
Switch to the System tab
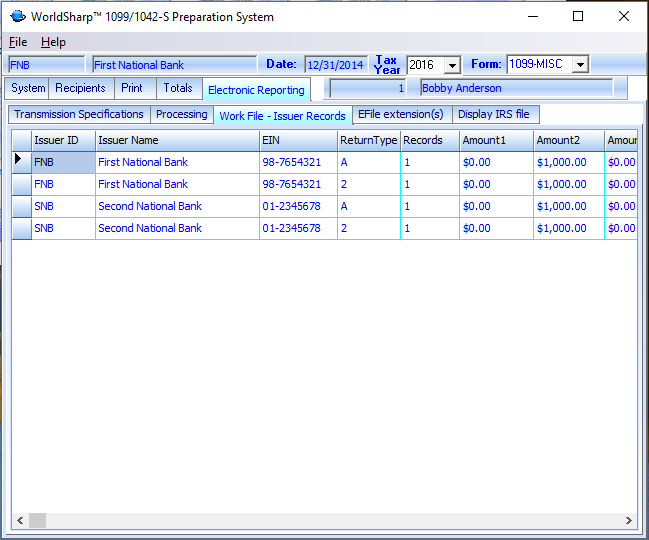pos(28,88)
